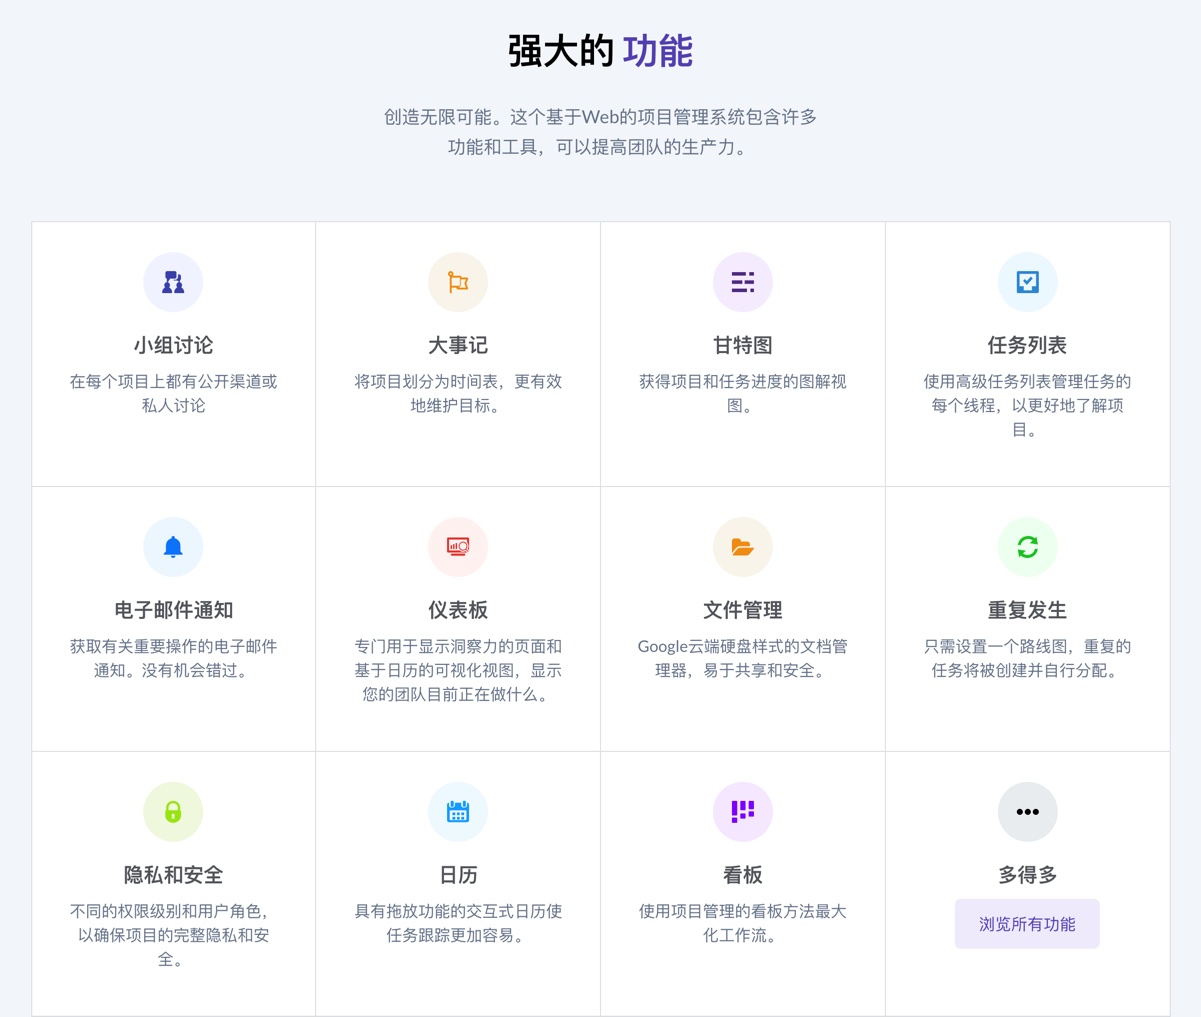This screenshot has height=1017, width=1201.
Task: Click the 浏览所有功能 button
Action: 1027,924
